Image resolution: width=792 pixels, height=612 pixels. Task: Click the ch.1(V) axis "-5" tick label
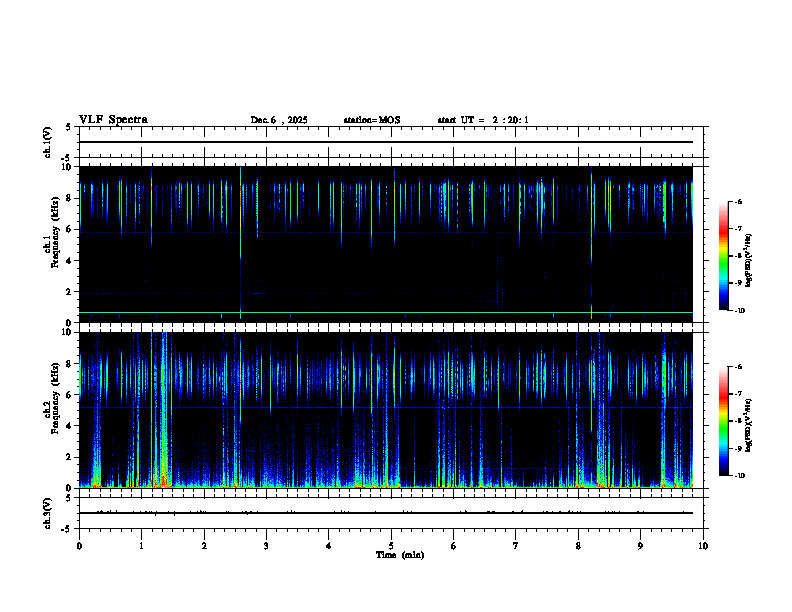(x=66, y=158)
